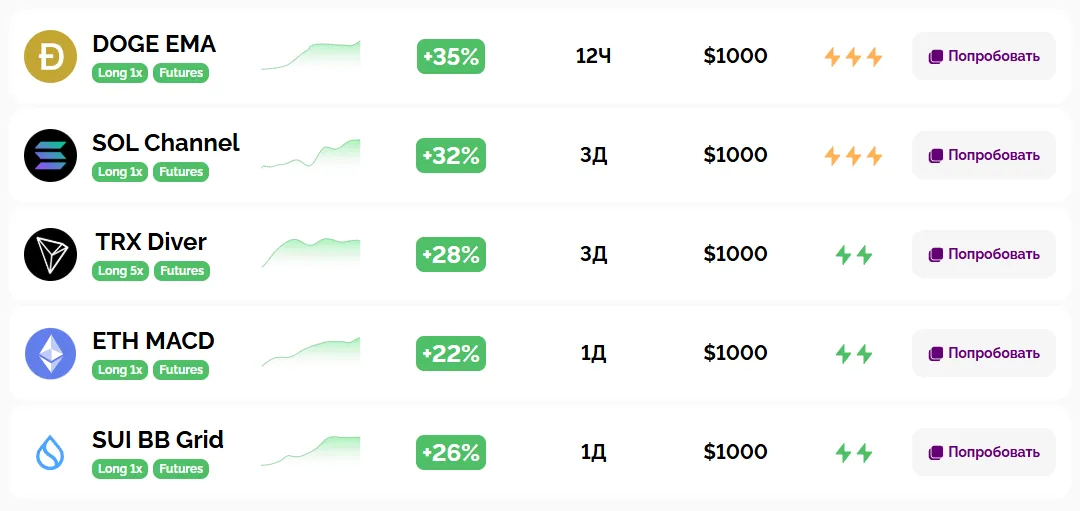1080x511 pixels.
Task: Click the SUI droplet icon
Action: point(50,452)
